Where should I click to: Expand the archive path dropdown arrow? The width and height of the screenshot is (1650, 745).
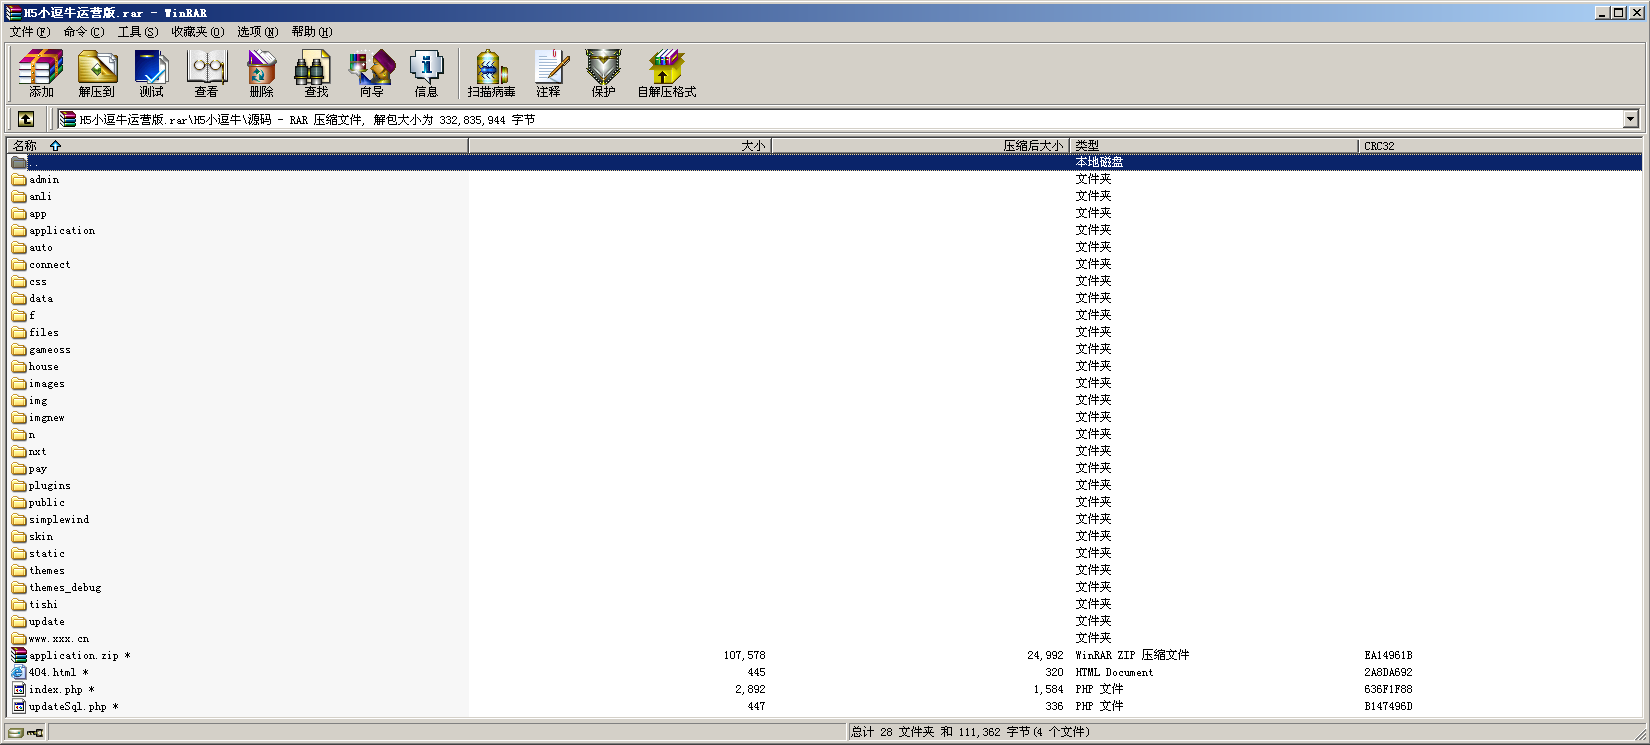click(x=1630, y=119)
